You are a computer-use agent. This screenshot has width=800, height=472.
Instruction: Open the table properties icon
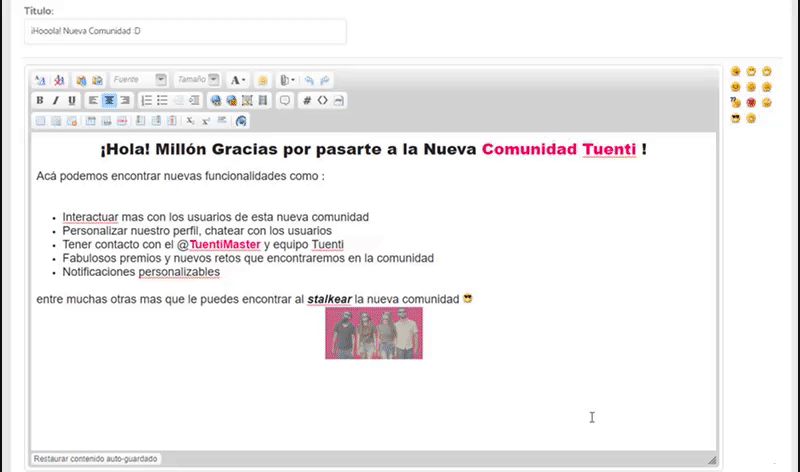click(56, 121)
